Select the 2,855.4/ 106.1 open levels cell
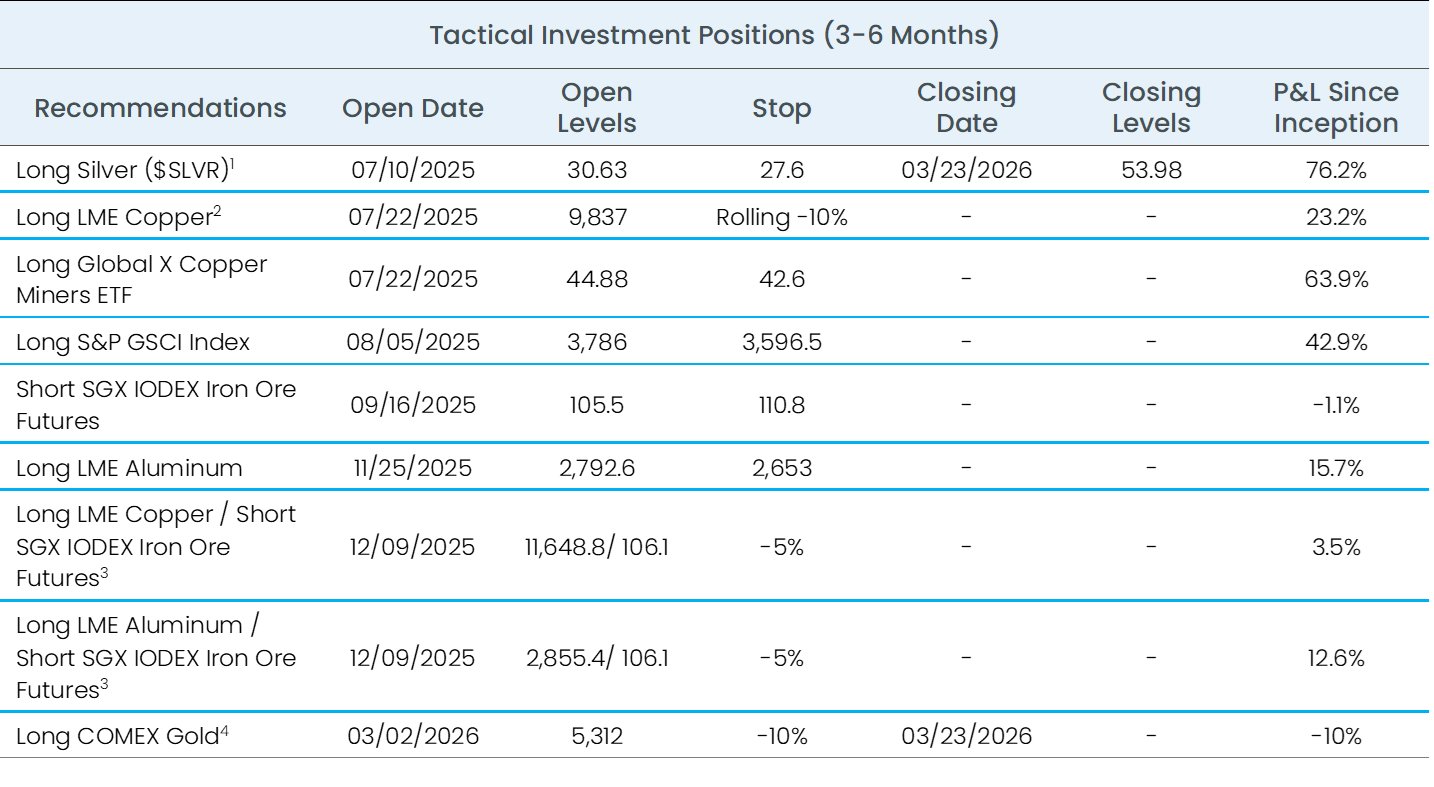This screenshot has height=787, width=1434. point(598,658)
